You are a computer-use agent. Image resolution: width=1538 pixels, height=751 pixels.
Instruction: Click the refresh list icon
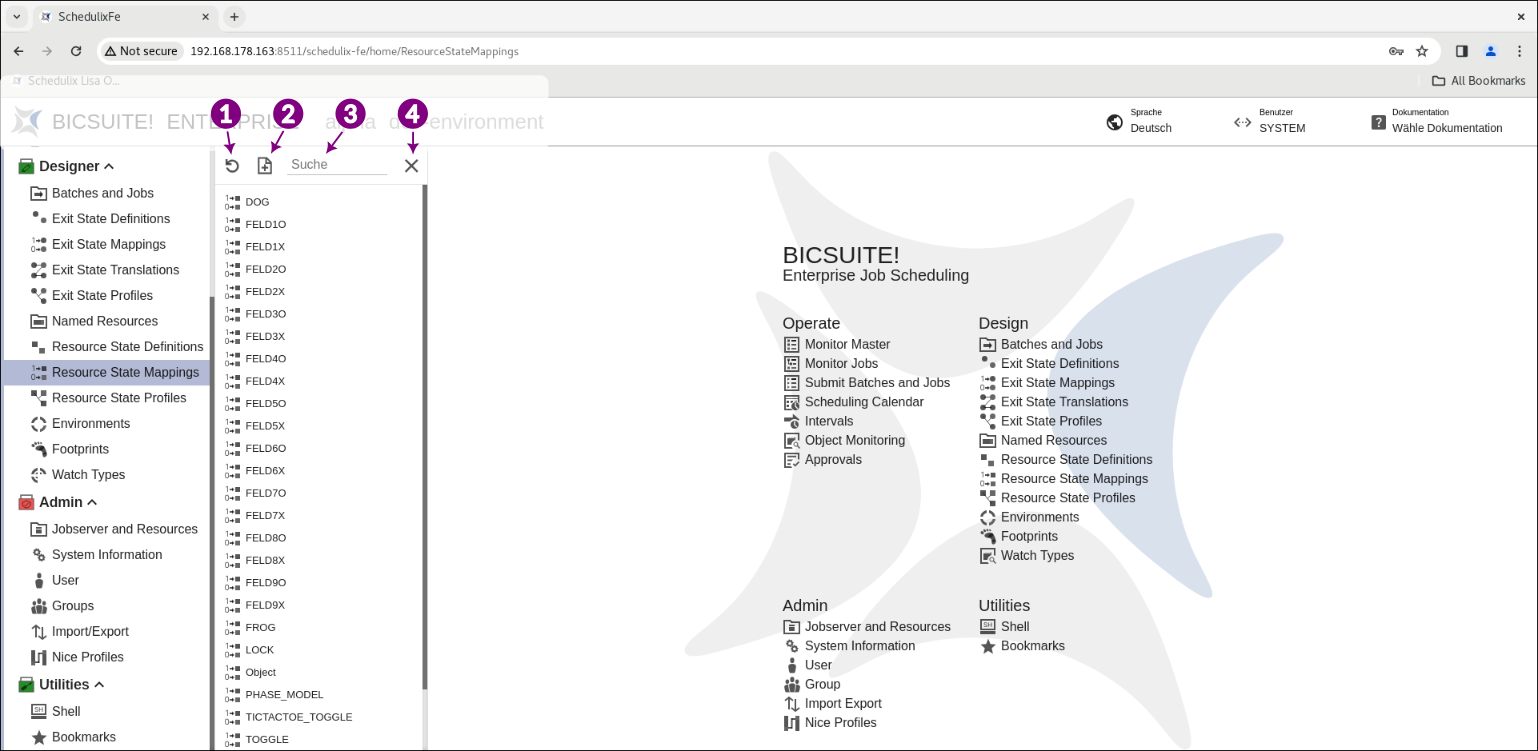pyautogui.click(x=232, y=166)
